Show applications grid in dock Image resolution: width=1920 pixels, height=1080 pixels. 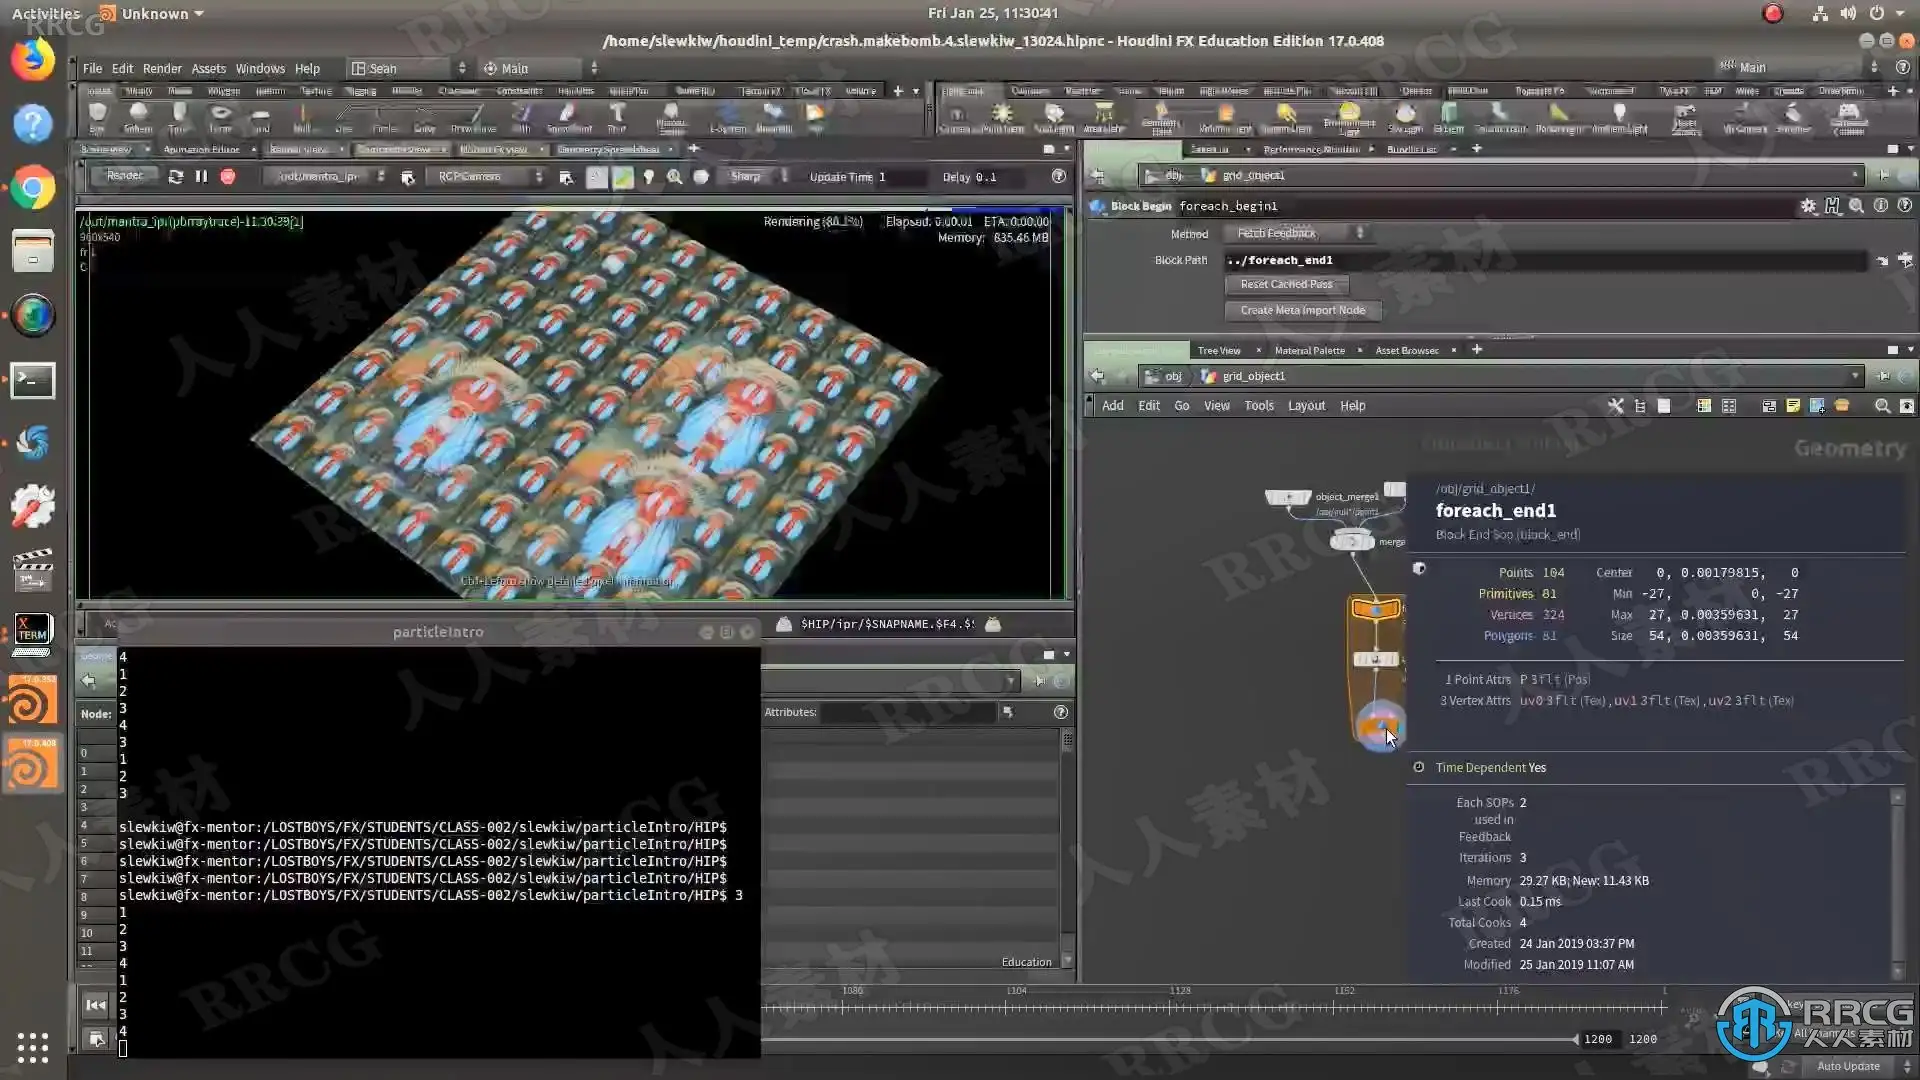pos(32,1047)
